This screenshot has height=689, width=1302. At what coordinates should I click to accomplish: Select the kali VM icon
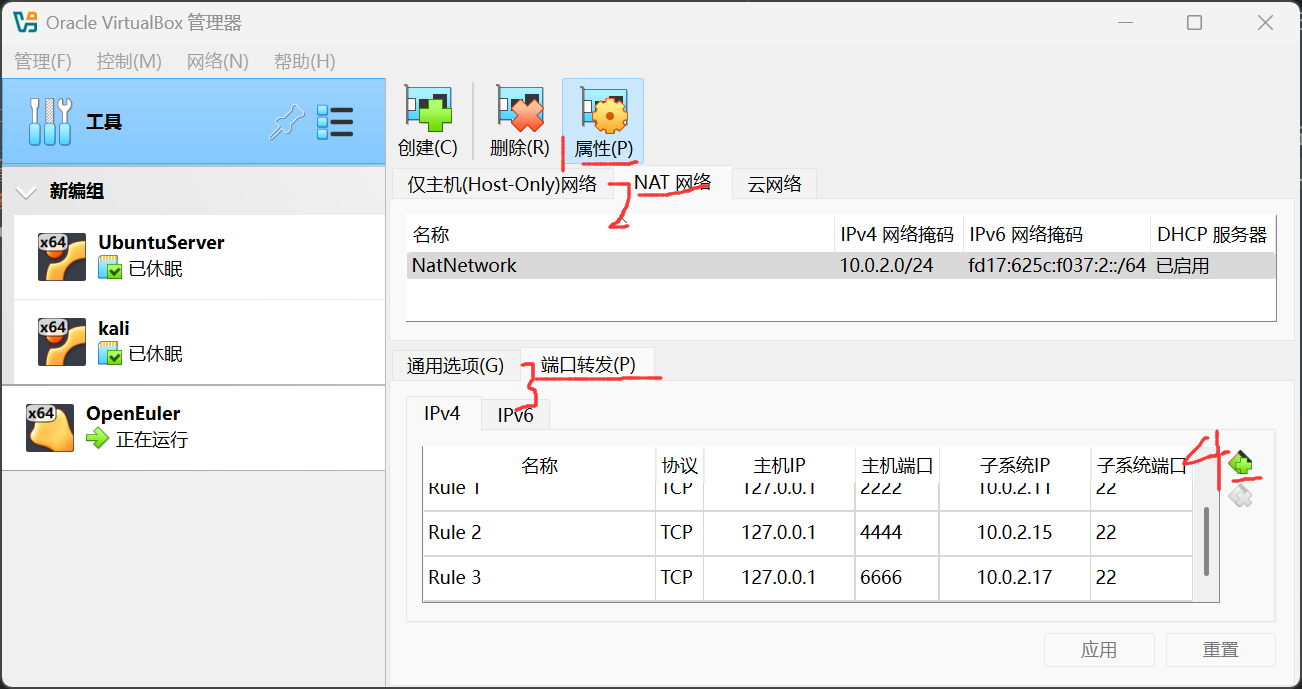click(x=62, y=341)
